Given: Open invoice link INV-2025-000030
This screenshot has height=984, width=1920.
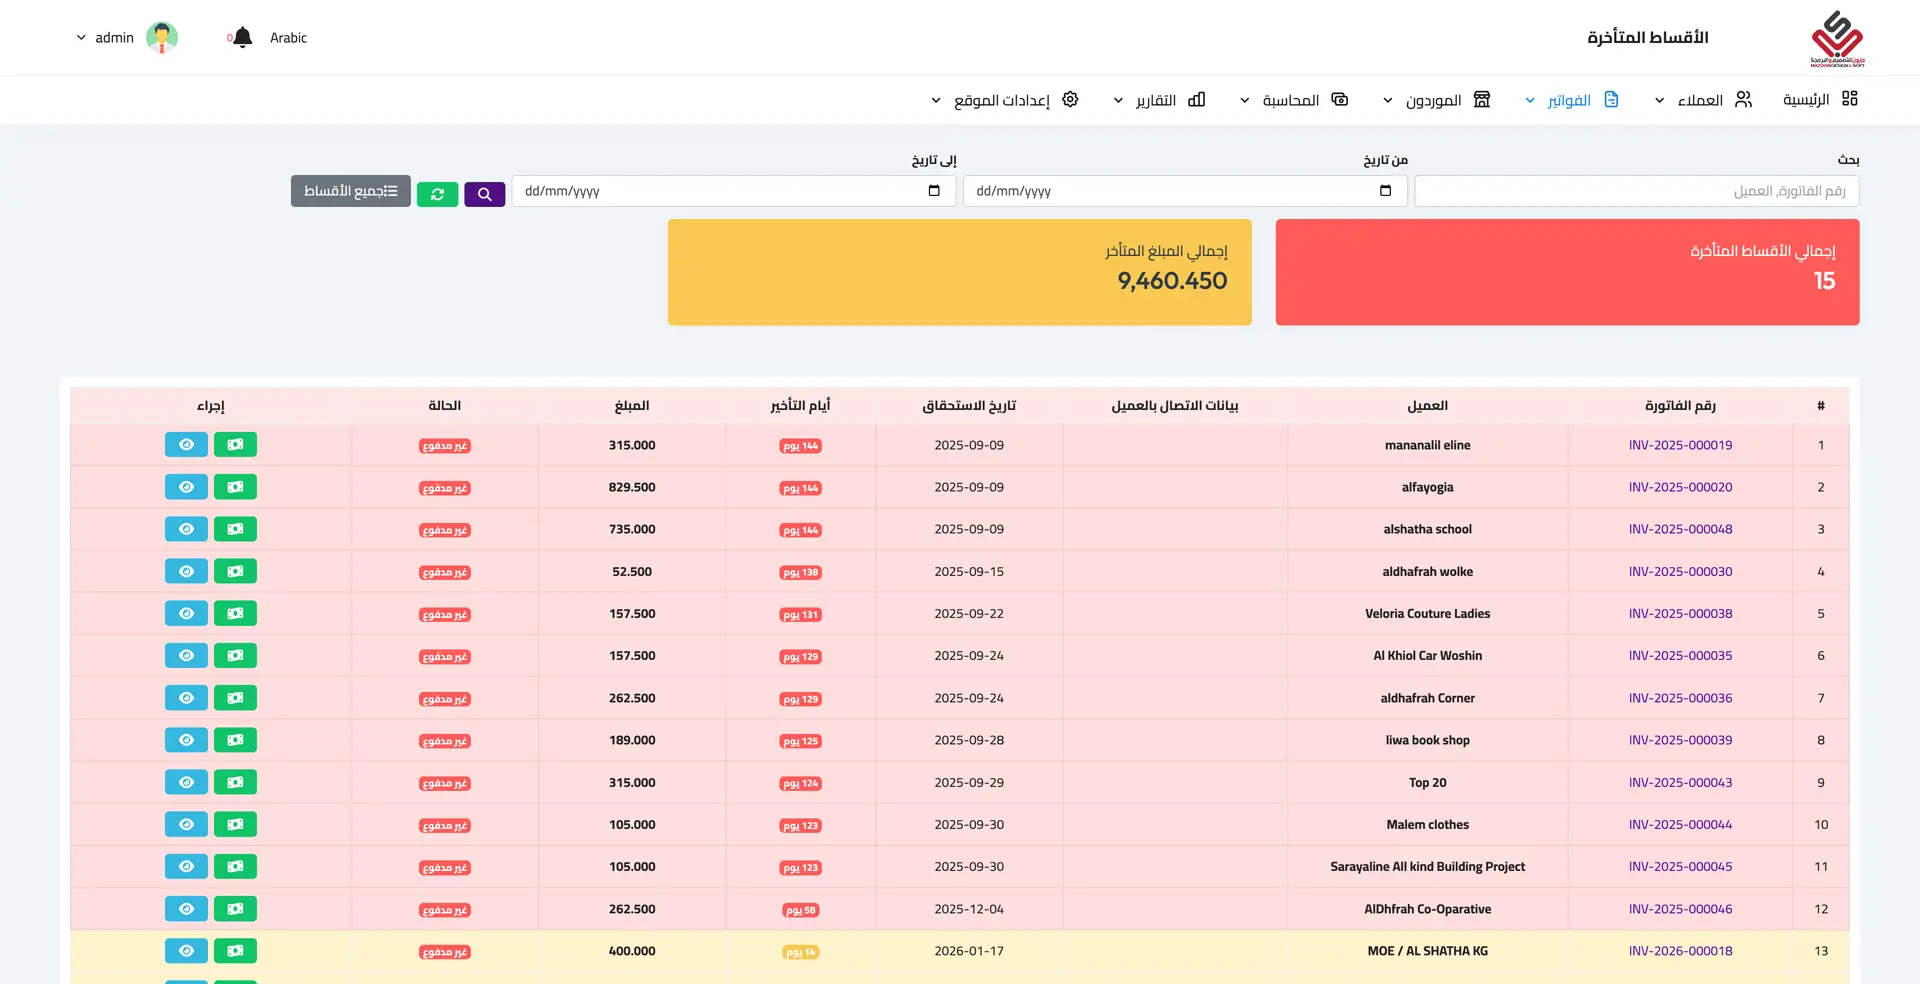Looking at the screenshot, I should point(1680,572).
